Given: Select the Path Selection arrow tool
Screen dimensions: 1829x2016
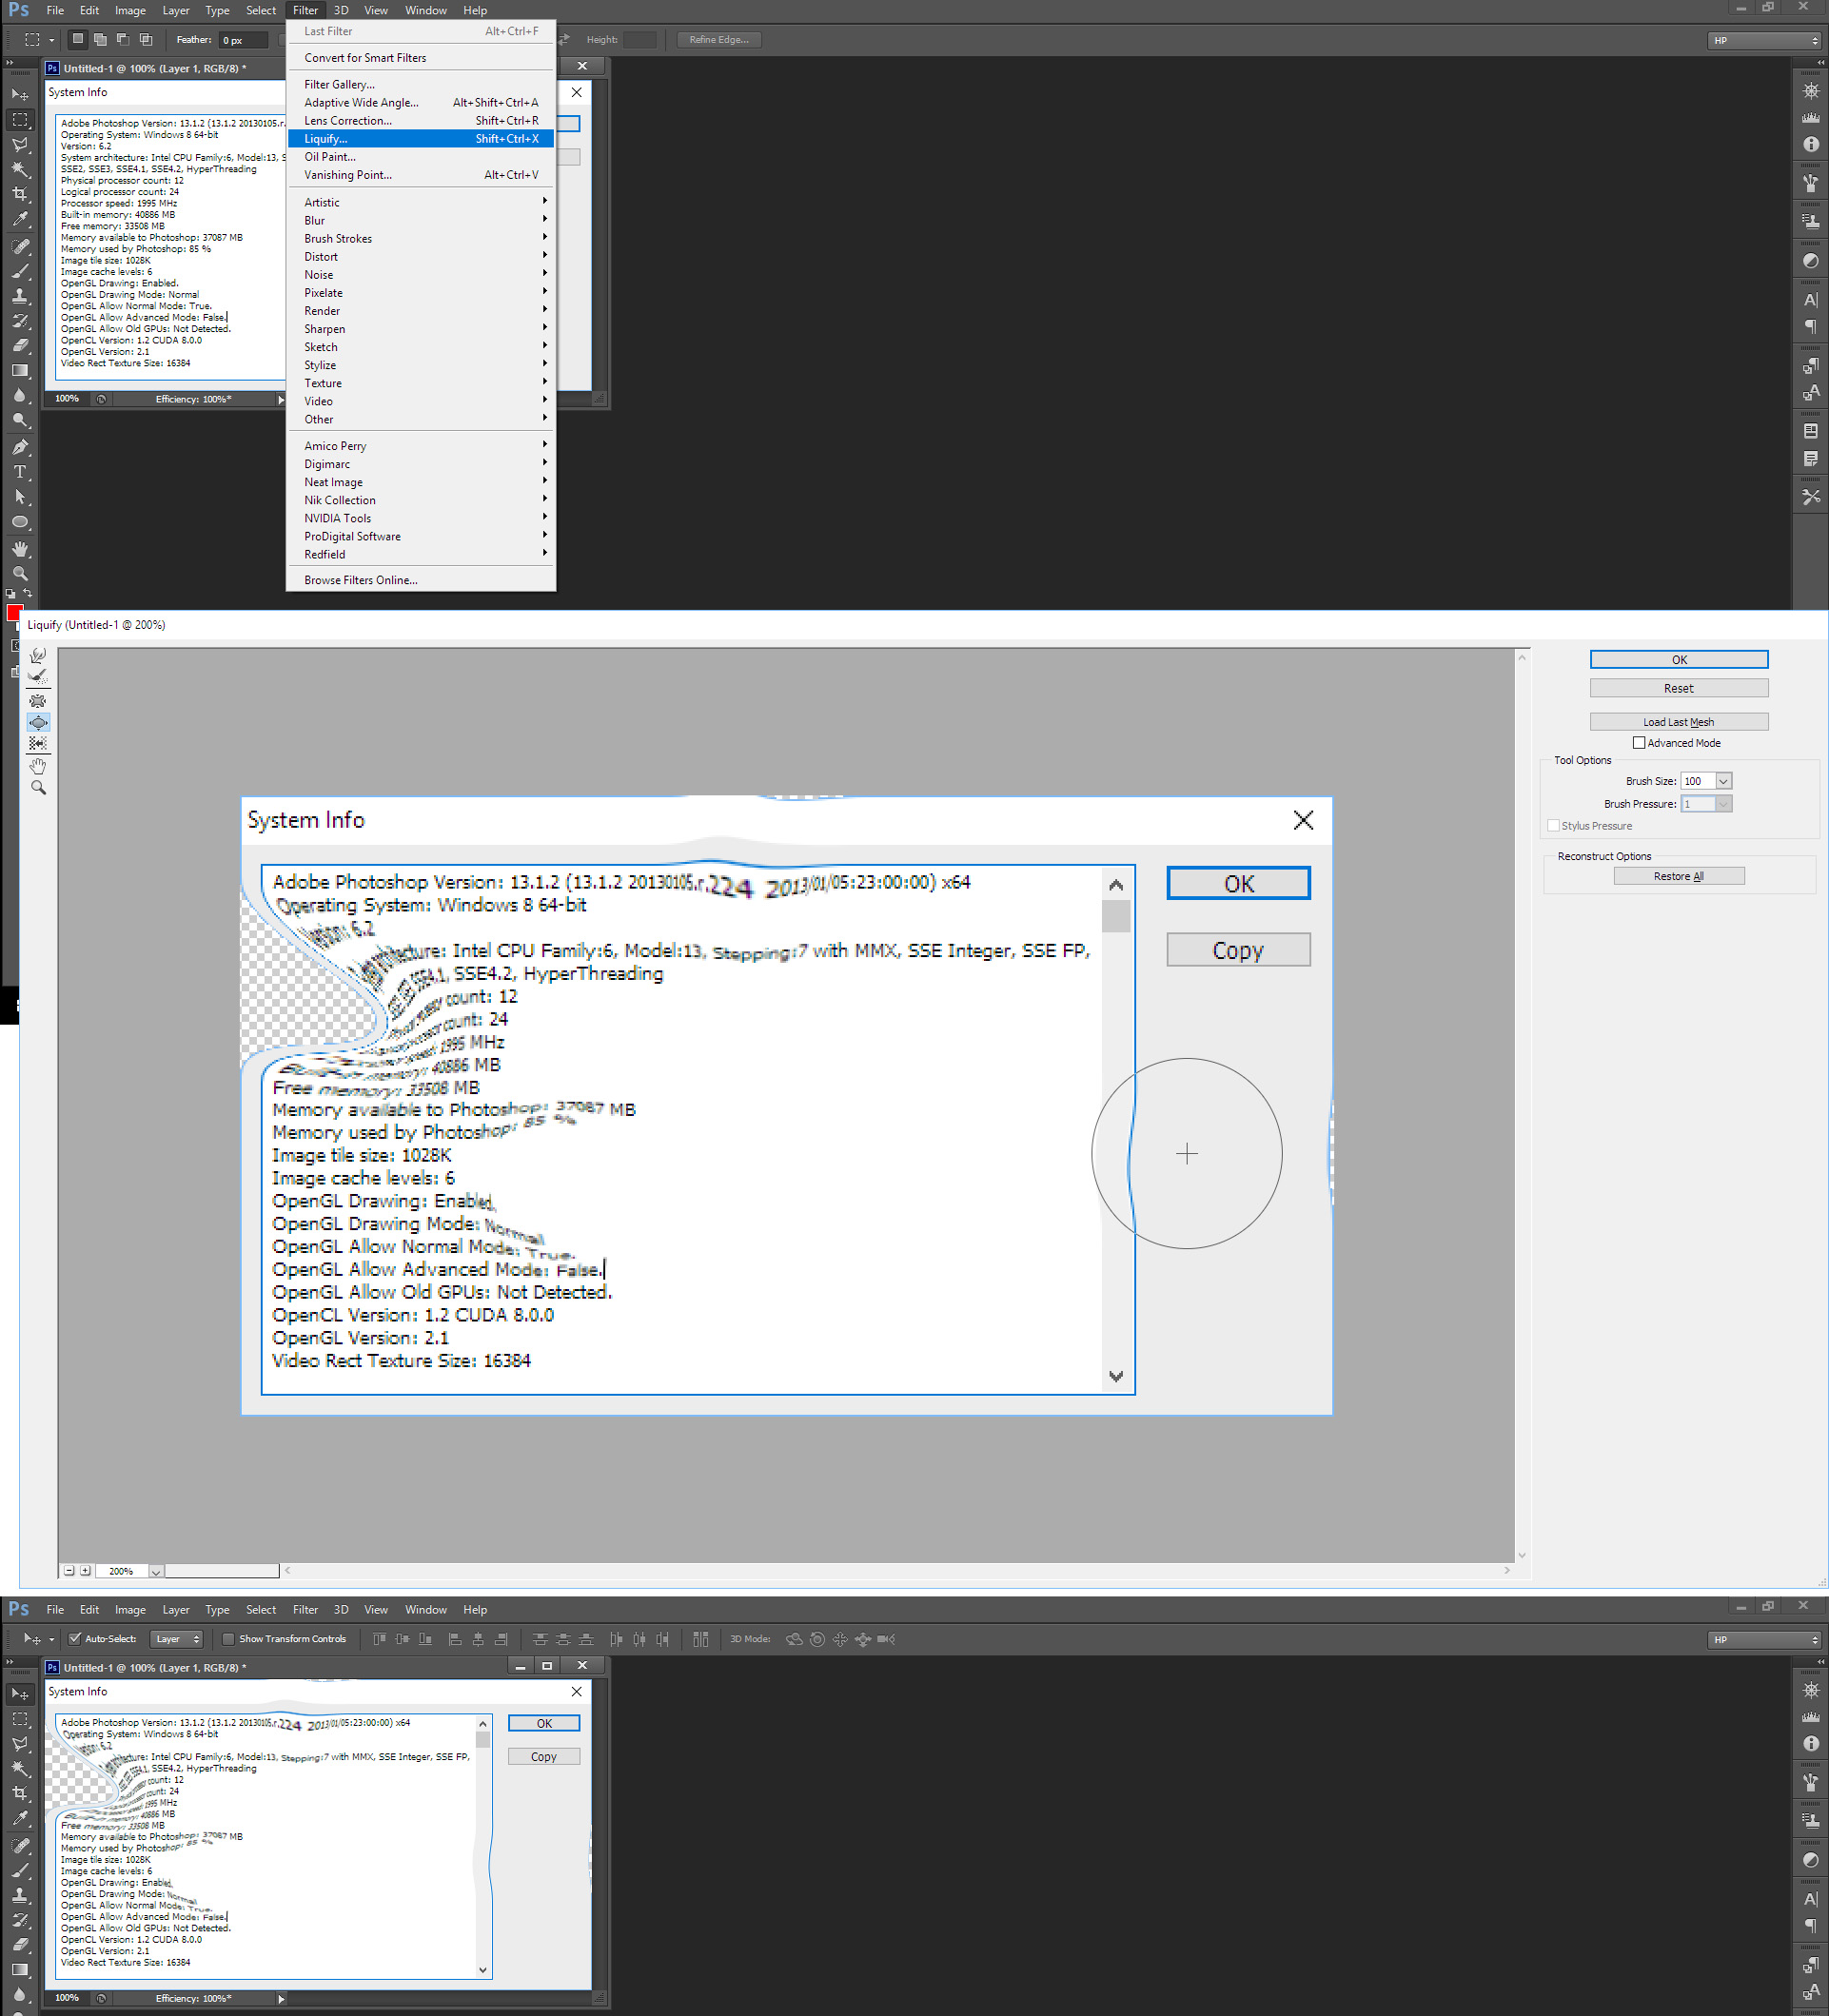Looking at the screenshot, I should (x=20, y=497).
